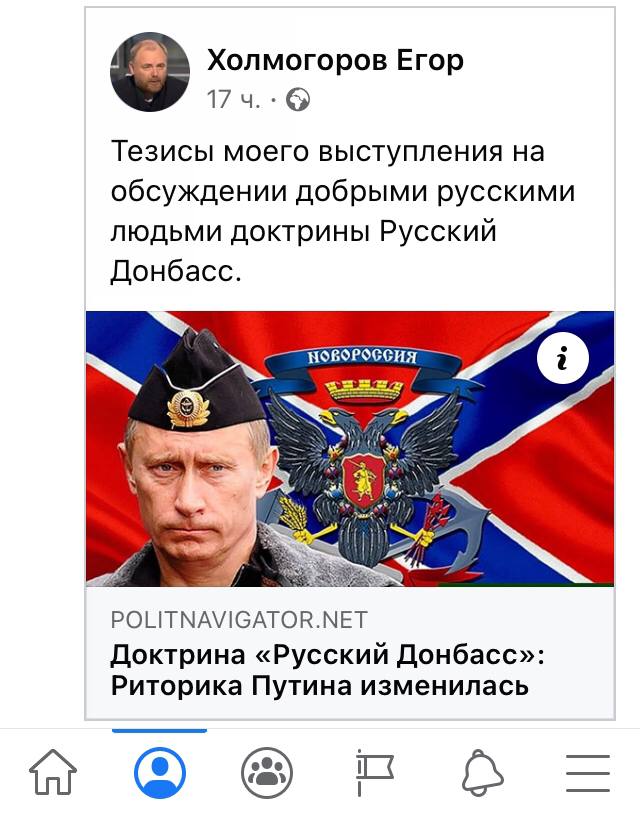Tap the blue Profile tab icon
Screen dimensions: 640x817
(159, 773)
